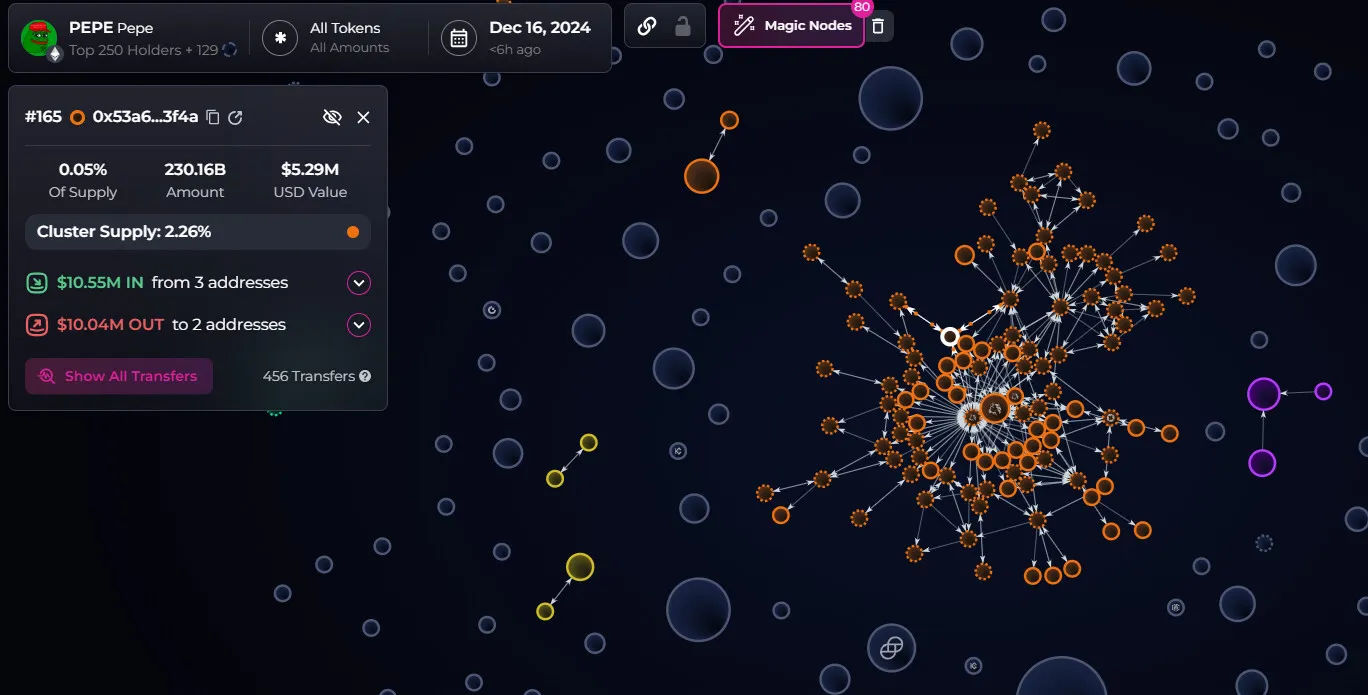Hide wallet #165 using the crossed-eye icon
The width and height of the screenshot is (1368, 695).
click(332, 117)
